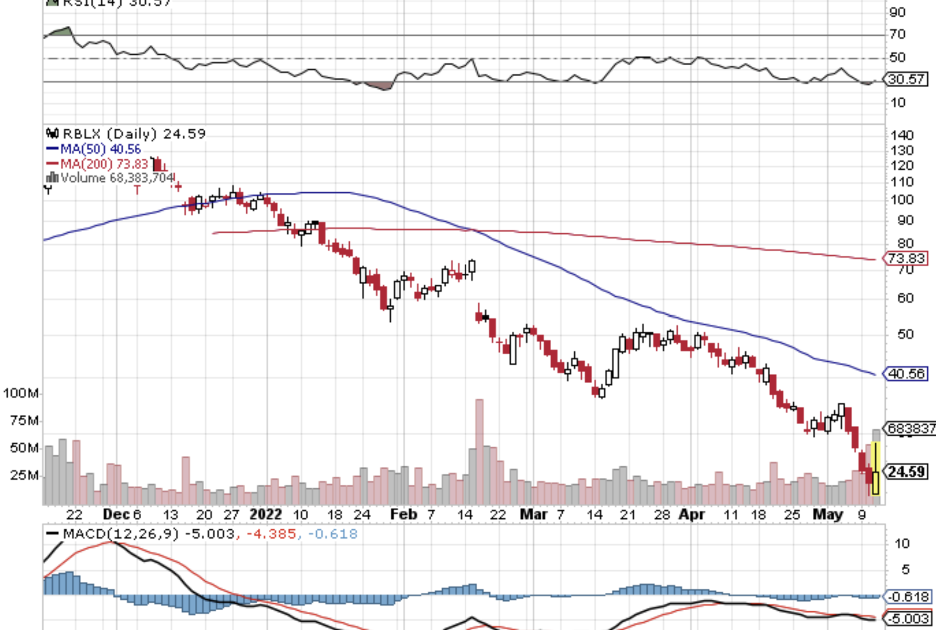Click the 40.56 price tag on right axis
The height and width of the screenshot is (630, 936).
(903, 374)
